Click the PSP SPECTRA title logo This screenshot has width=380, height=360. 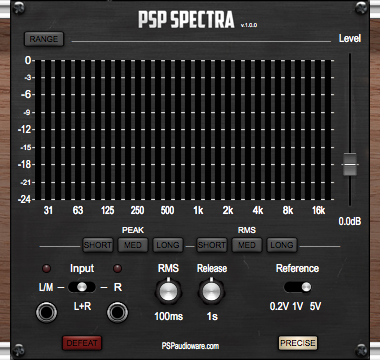(186, 20)
